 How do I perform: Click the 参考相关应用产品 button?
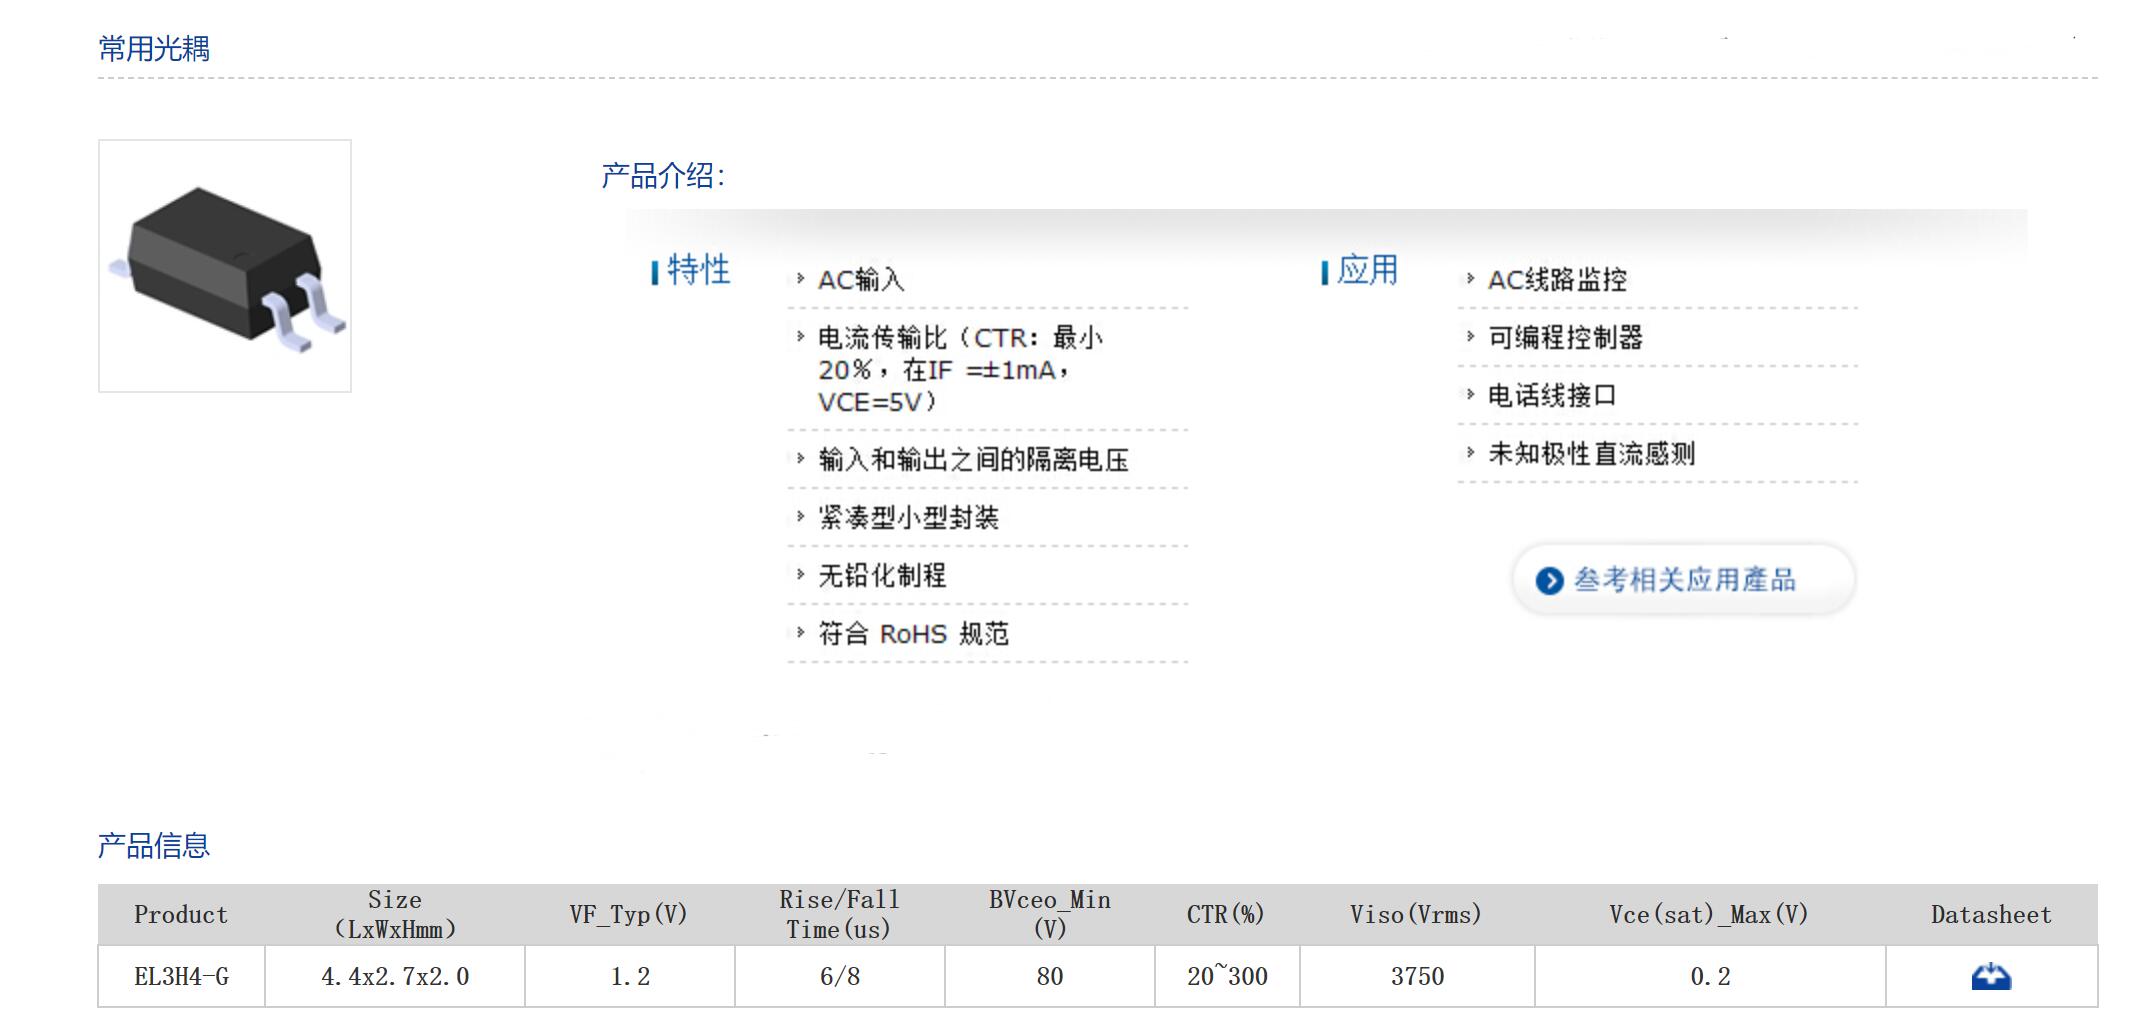tap(1683, 580)
